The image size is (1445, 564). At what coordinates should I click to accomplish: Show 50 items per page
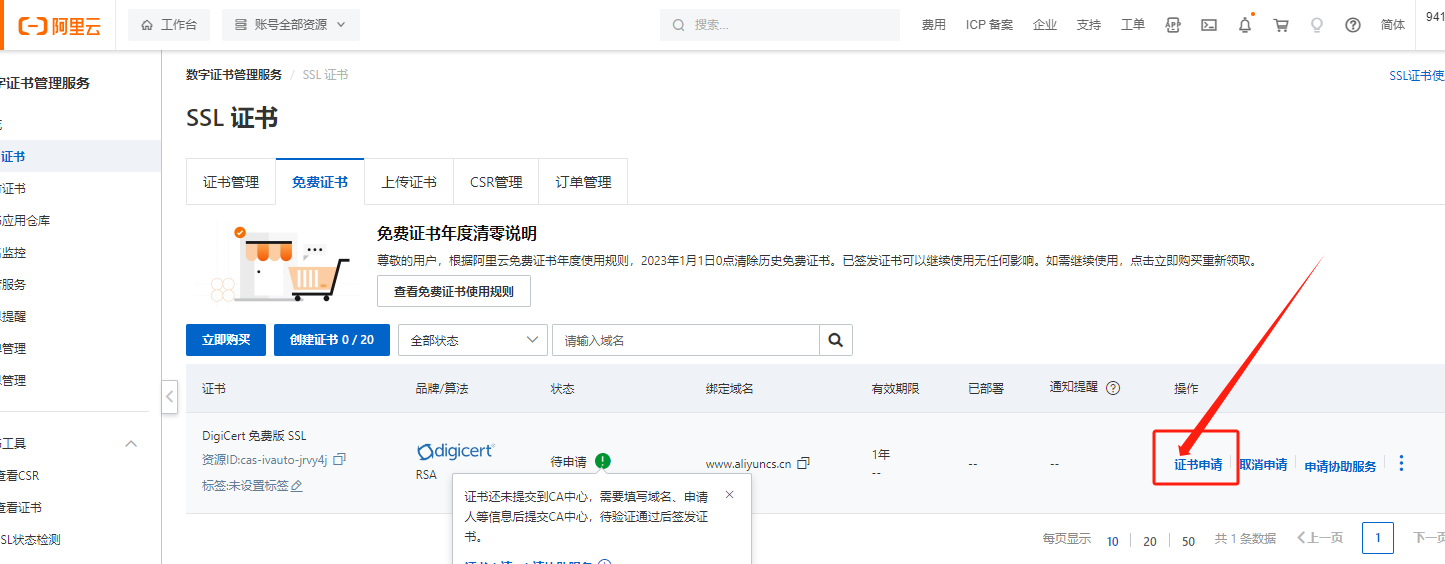click(x=1188, y=541)
